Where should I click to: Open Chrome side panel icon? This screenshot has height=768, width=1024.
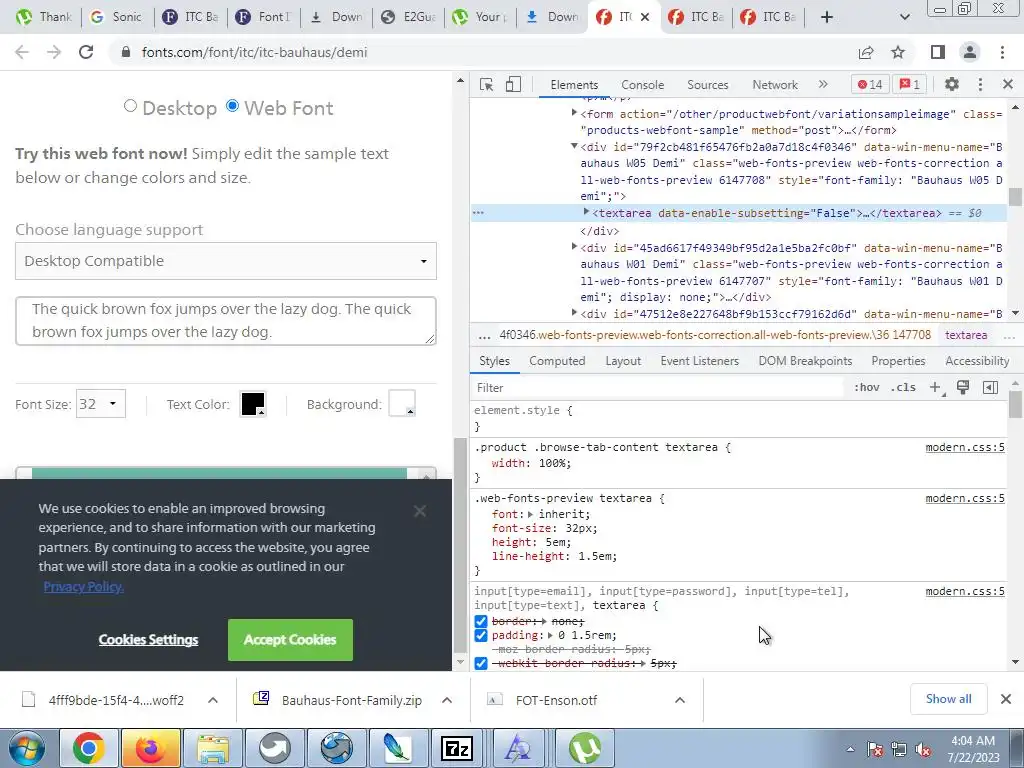pos(938,52)
